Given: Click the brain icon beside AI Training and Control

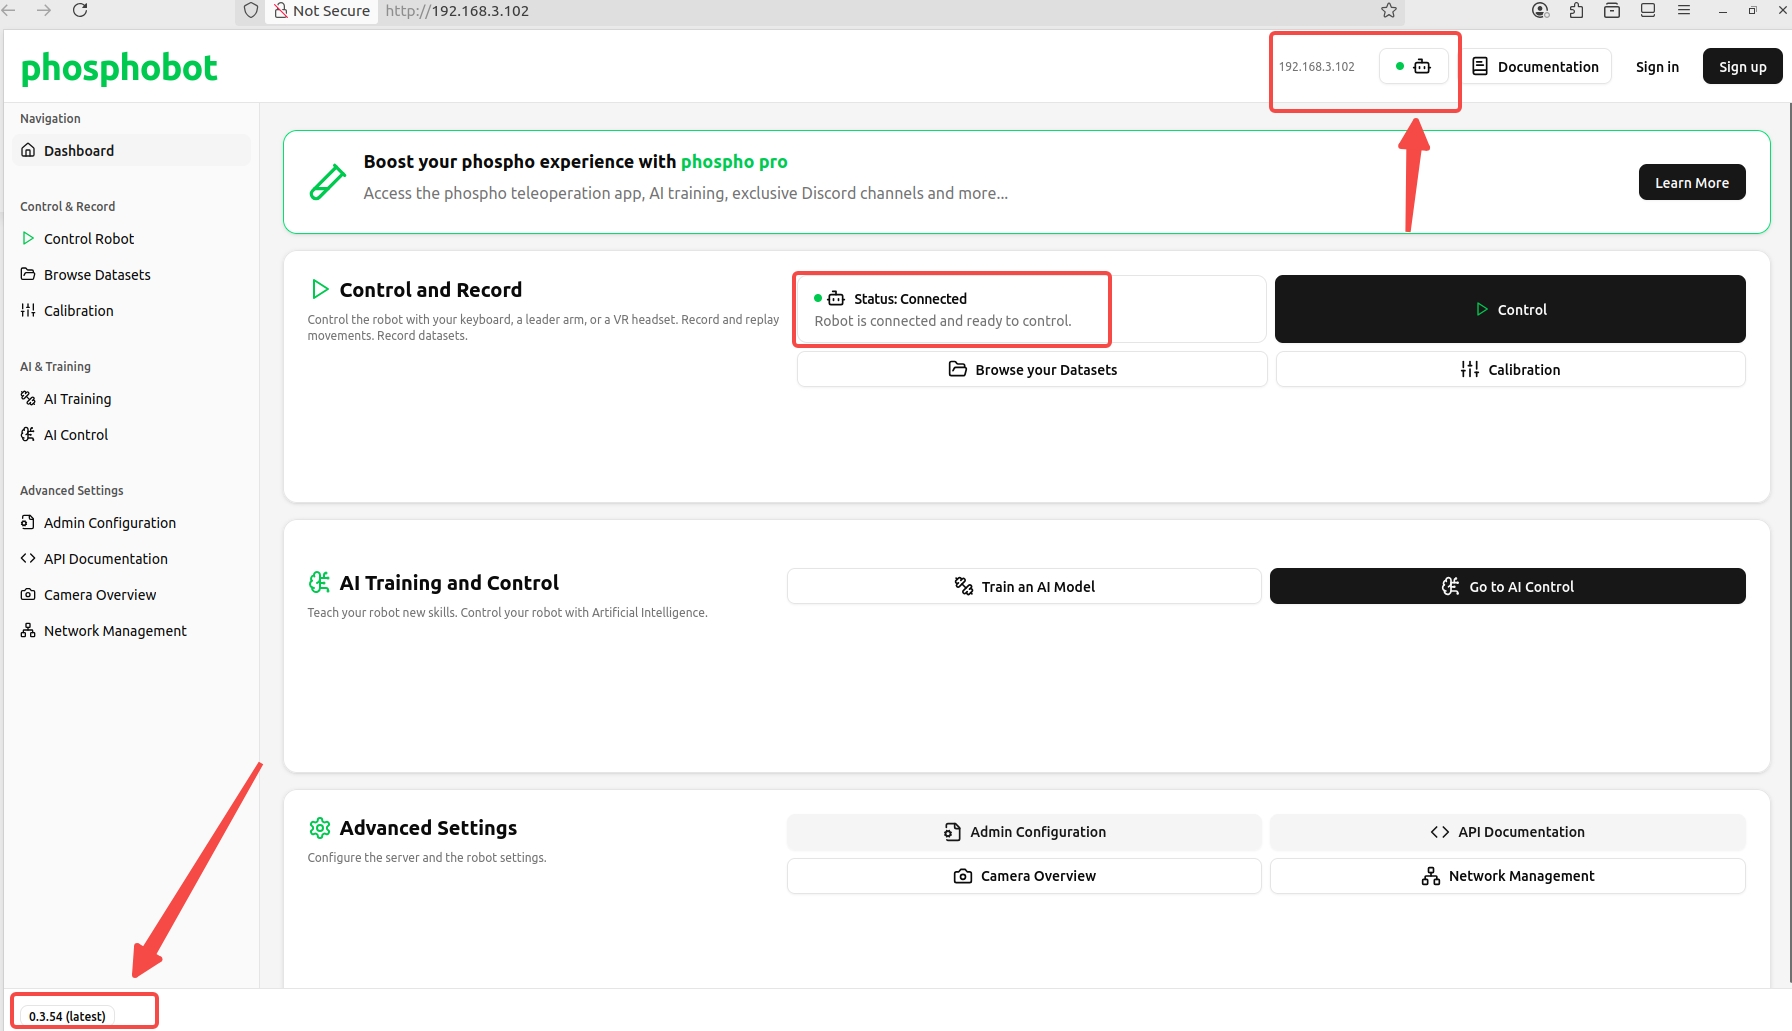Looking at the screenshot, I should point(320,582).
